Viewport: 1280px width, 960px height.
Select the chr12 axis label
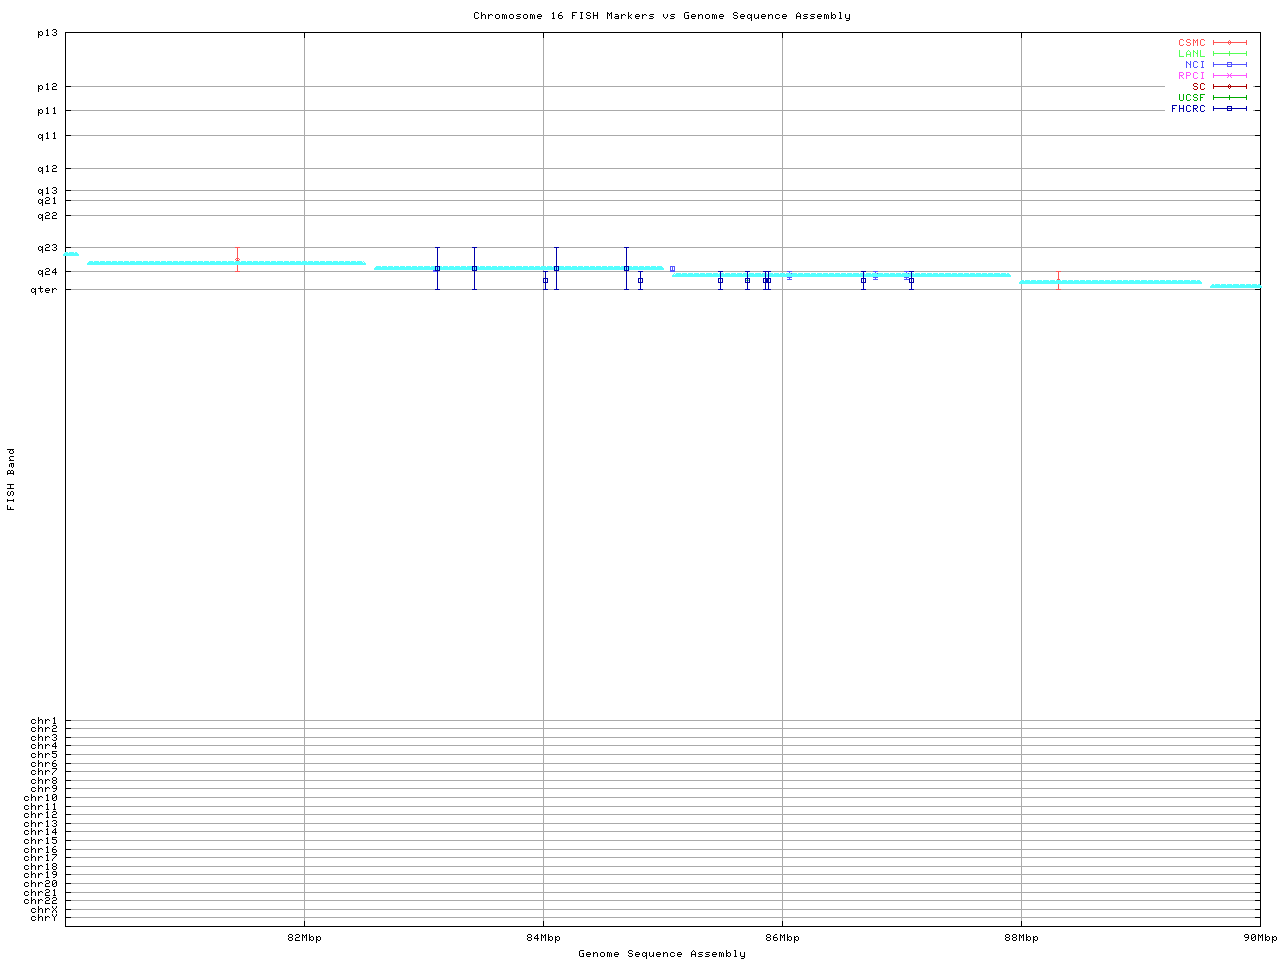click(x=41, y=815)
